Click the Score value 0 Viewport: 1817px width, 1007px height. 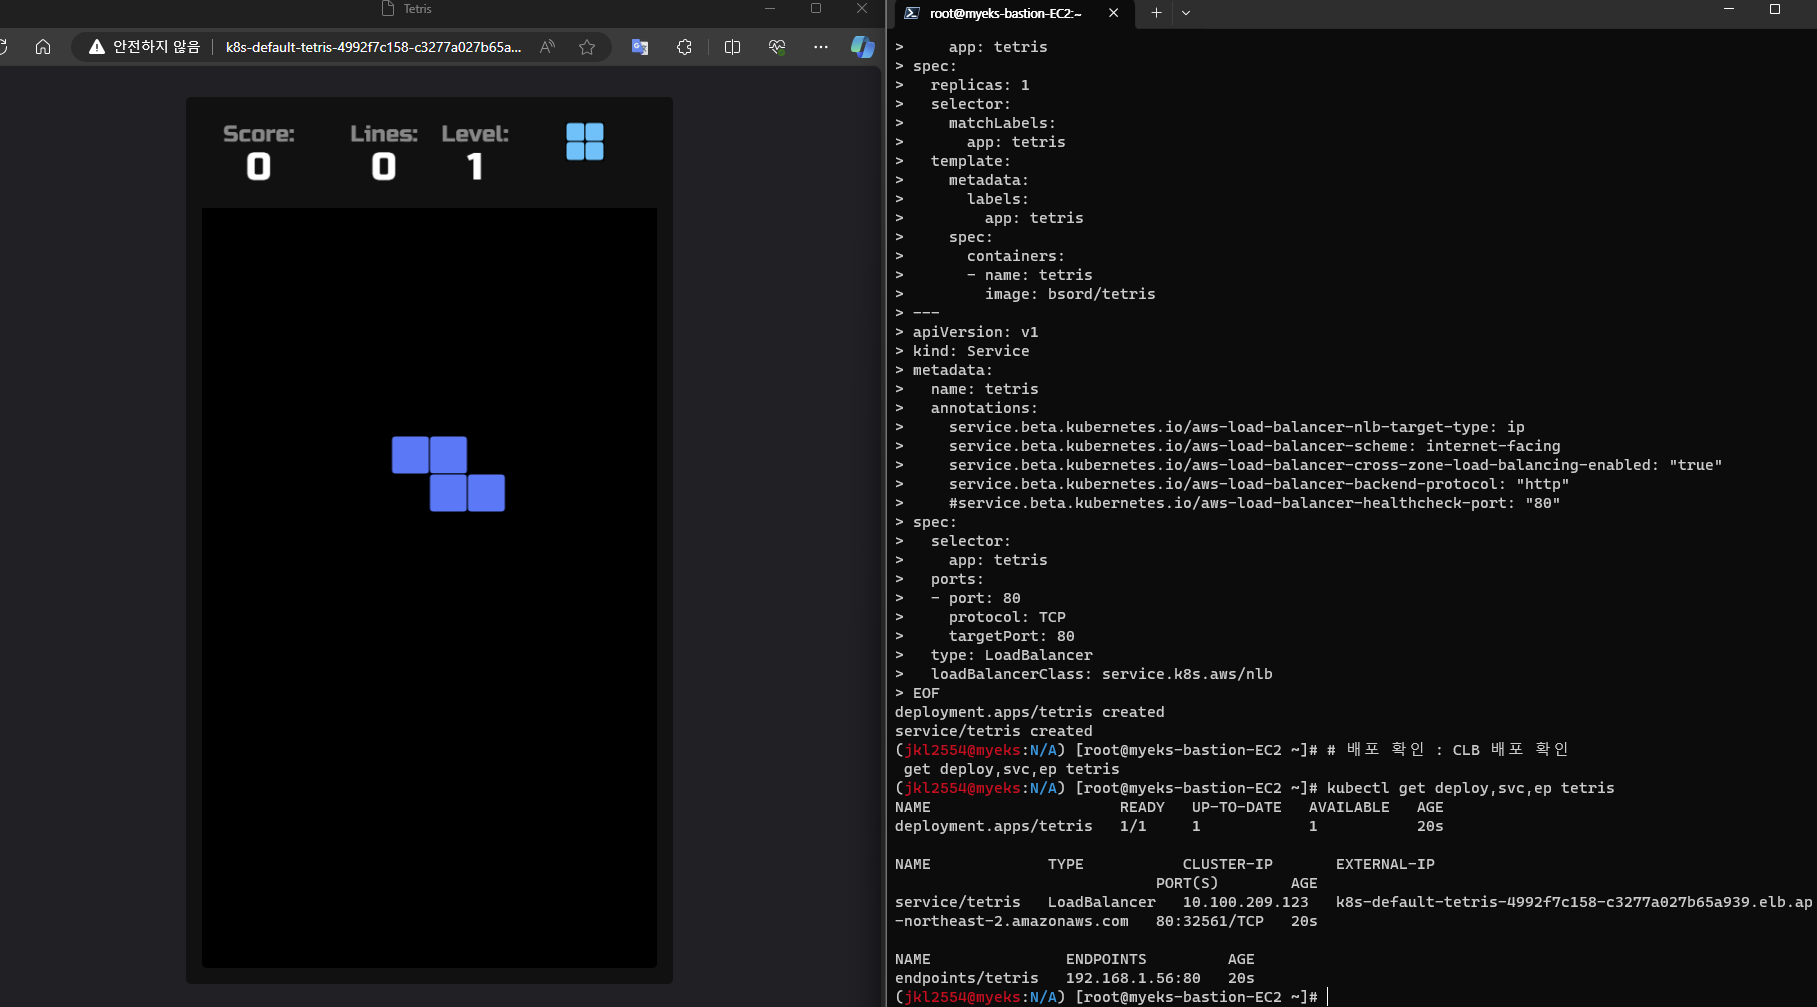click(x=259, y=166)
